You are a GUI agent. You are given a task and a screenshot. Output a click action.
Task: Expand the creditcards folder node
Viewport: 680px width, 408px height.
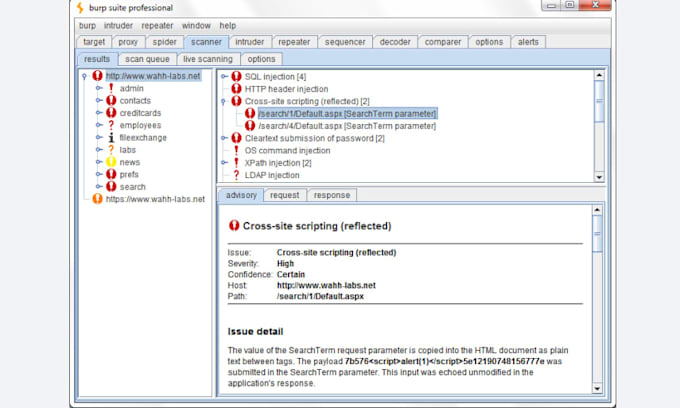pos(99,113)
